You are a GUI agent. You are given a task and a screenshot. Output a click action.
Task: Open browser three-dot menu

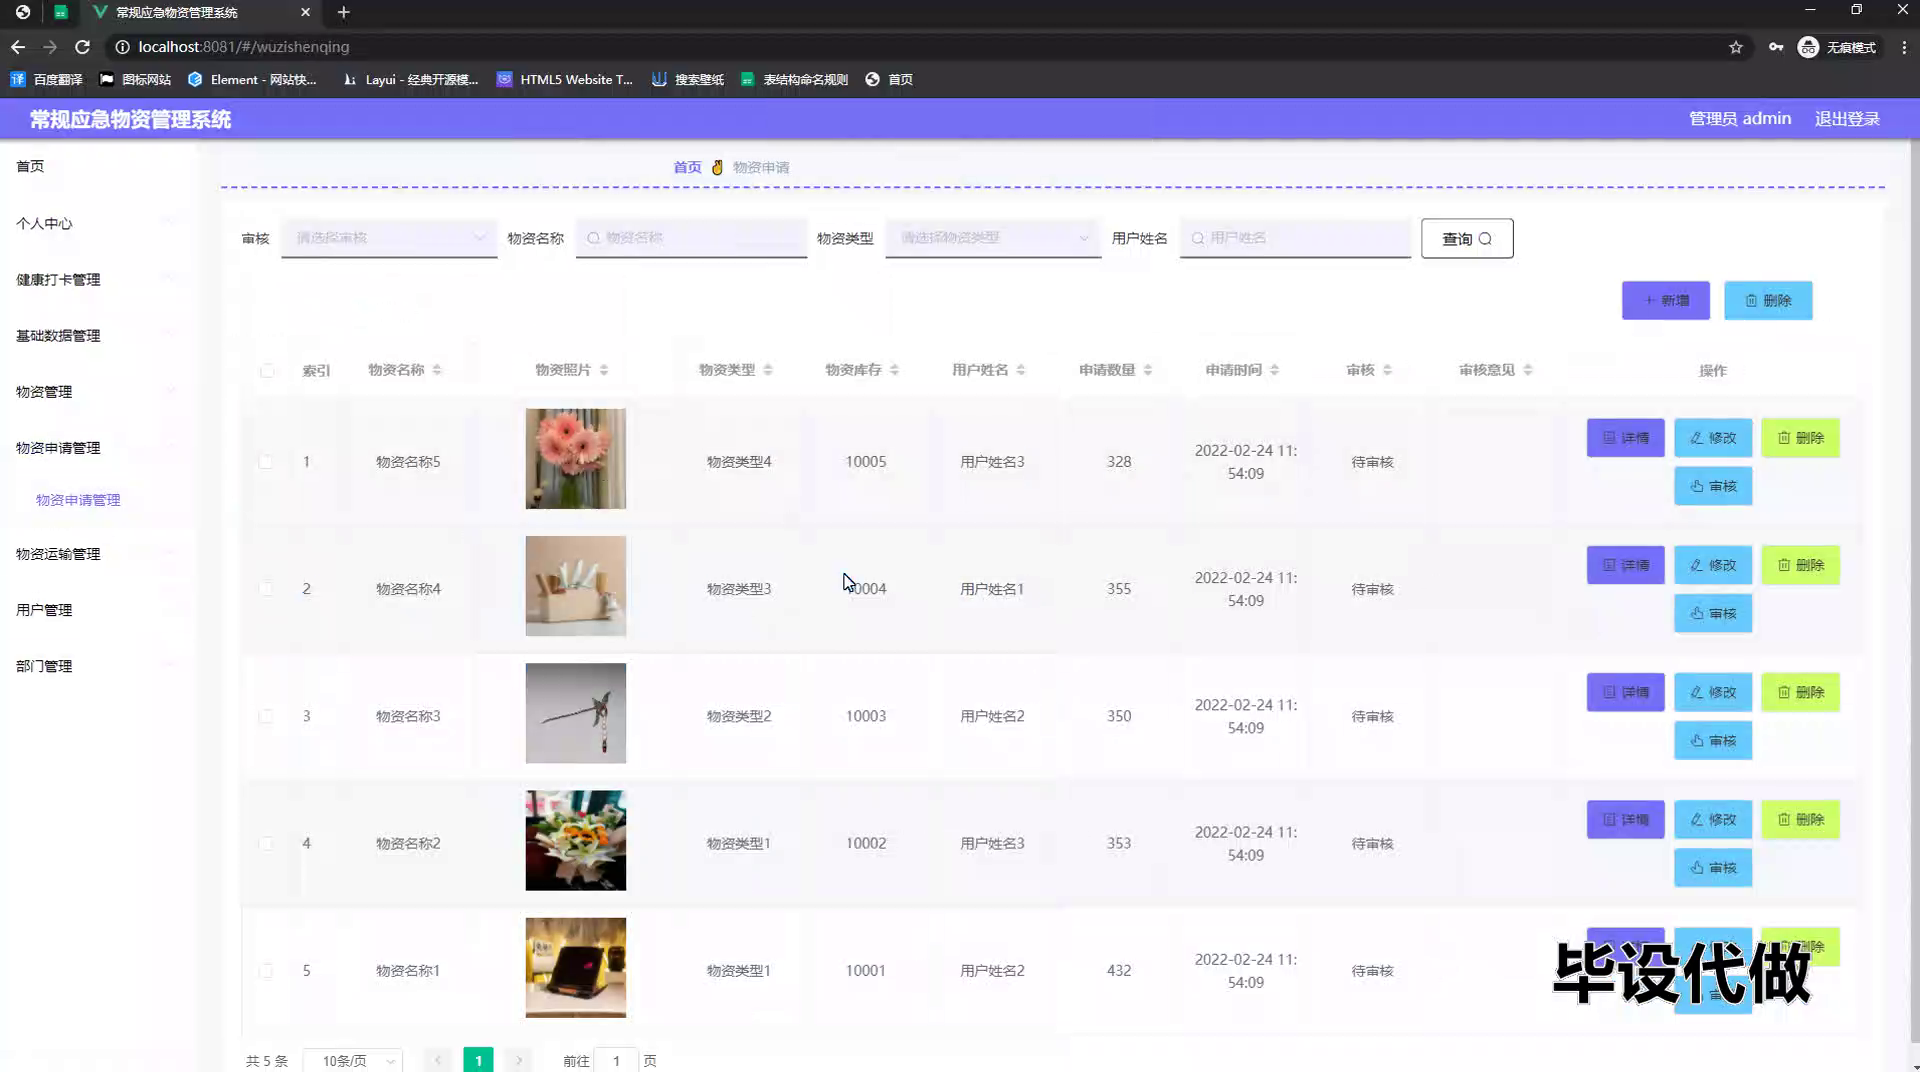[1904, 47]
